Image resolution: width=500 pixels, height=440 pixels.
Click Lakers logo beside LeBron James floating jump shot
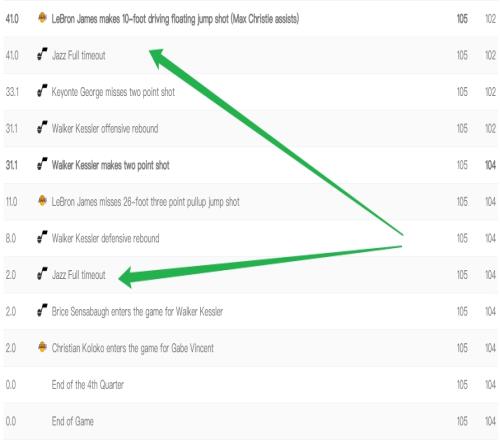[x=42, y=18]
